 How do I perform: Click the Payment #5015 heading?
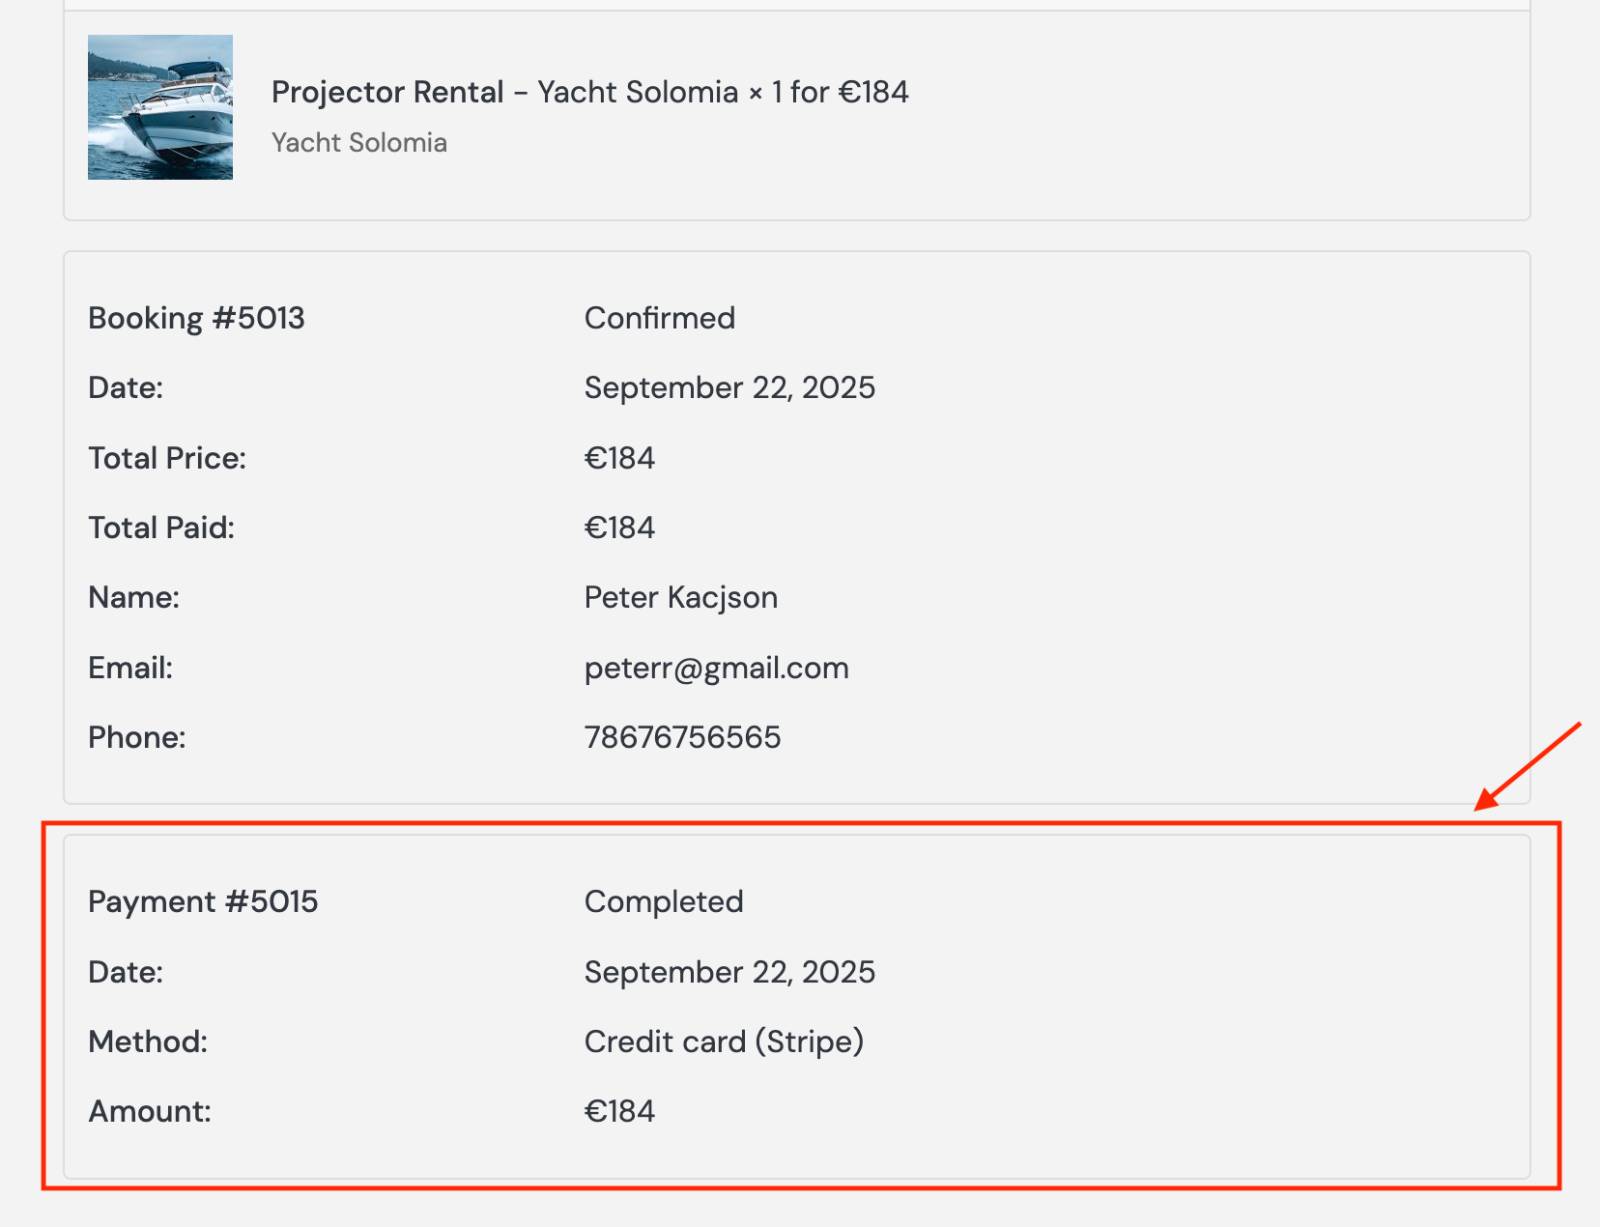pyautogui.click(x=203, y=902)
